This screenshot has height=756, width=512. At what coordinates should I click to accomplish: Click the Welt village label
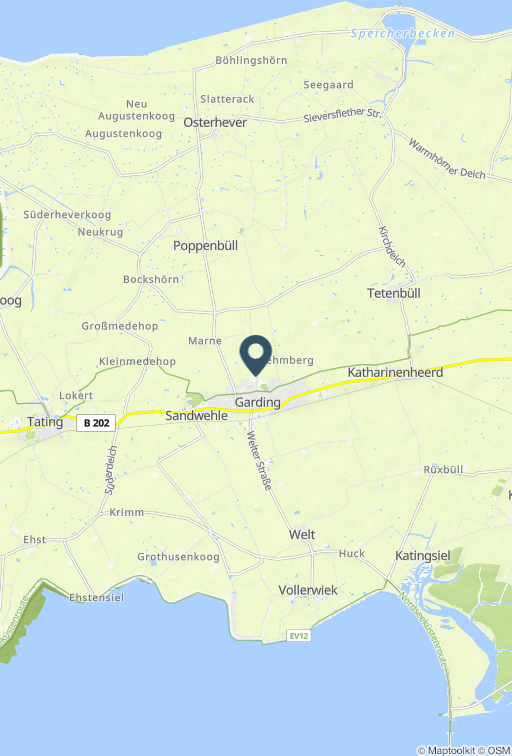click(302, 534)
